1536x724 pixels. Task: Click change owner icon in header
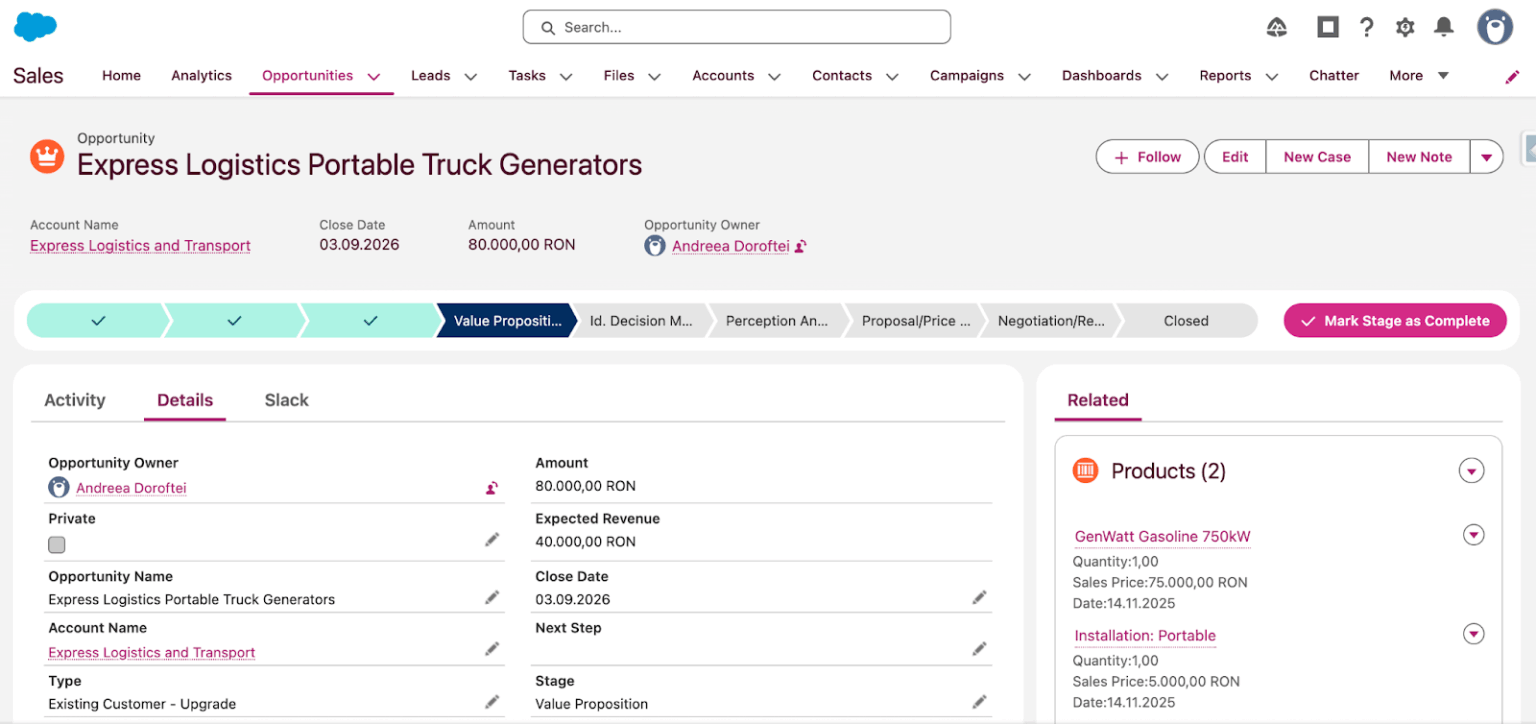point(801,246)
